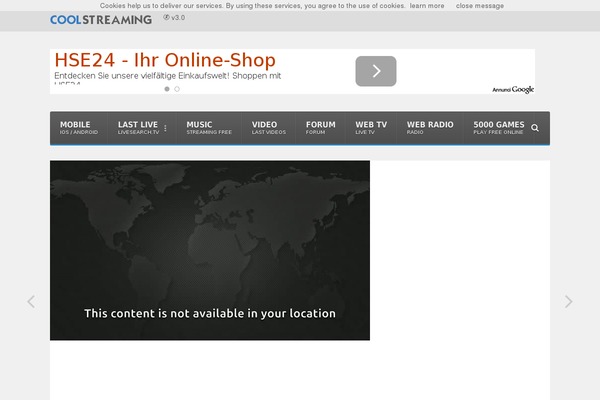Select the second ad carousel dot
Screen dimensions: 600x400
tap(177, 89)
